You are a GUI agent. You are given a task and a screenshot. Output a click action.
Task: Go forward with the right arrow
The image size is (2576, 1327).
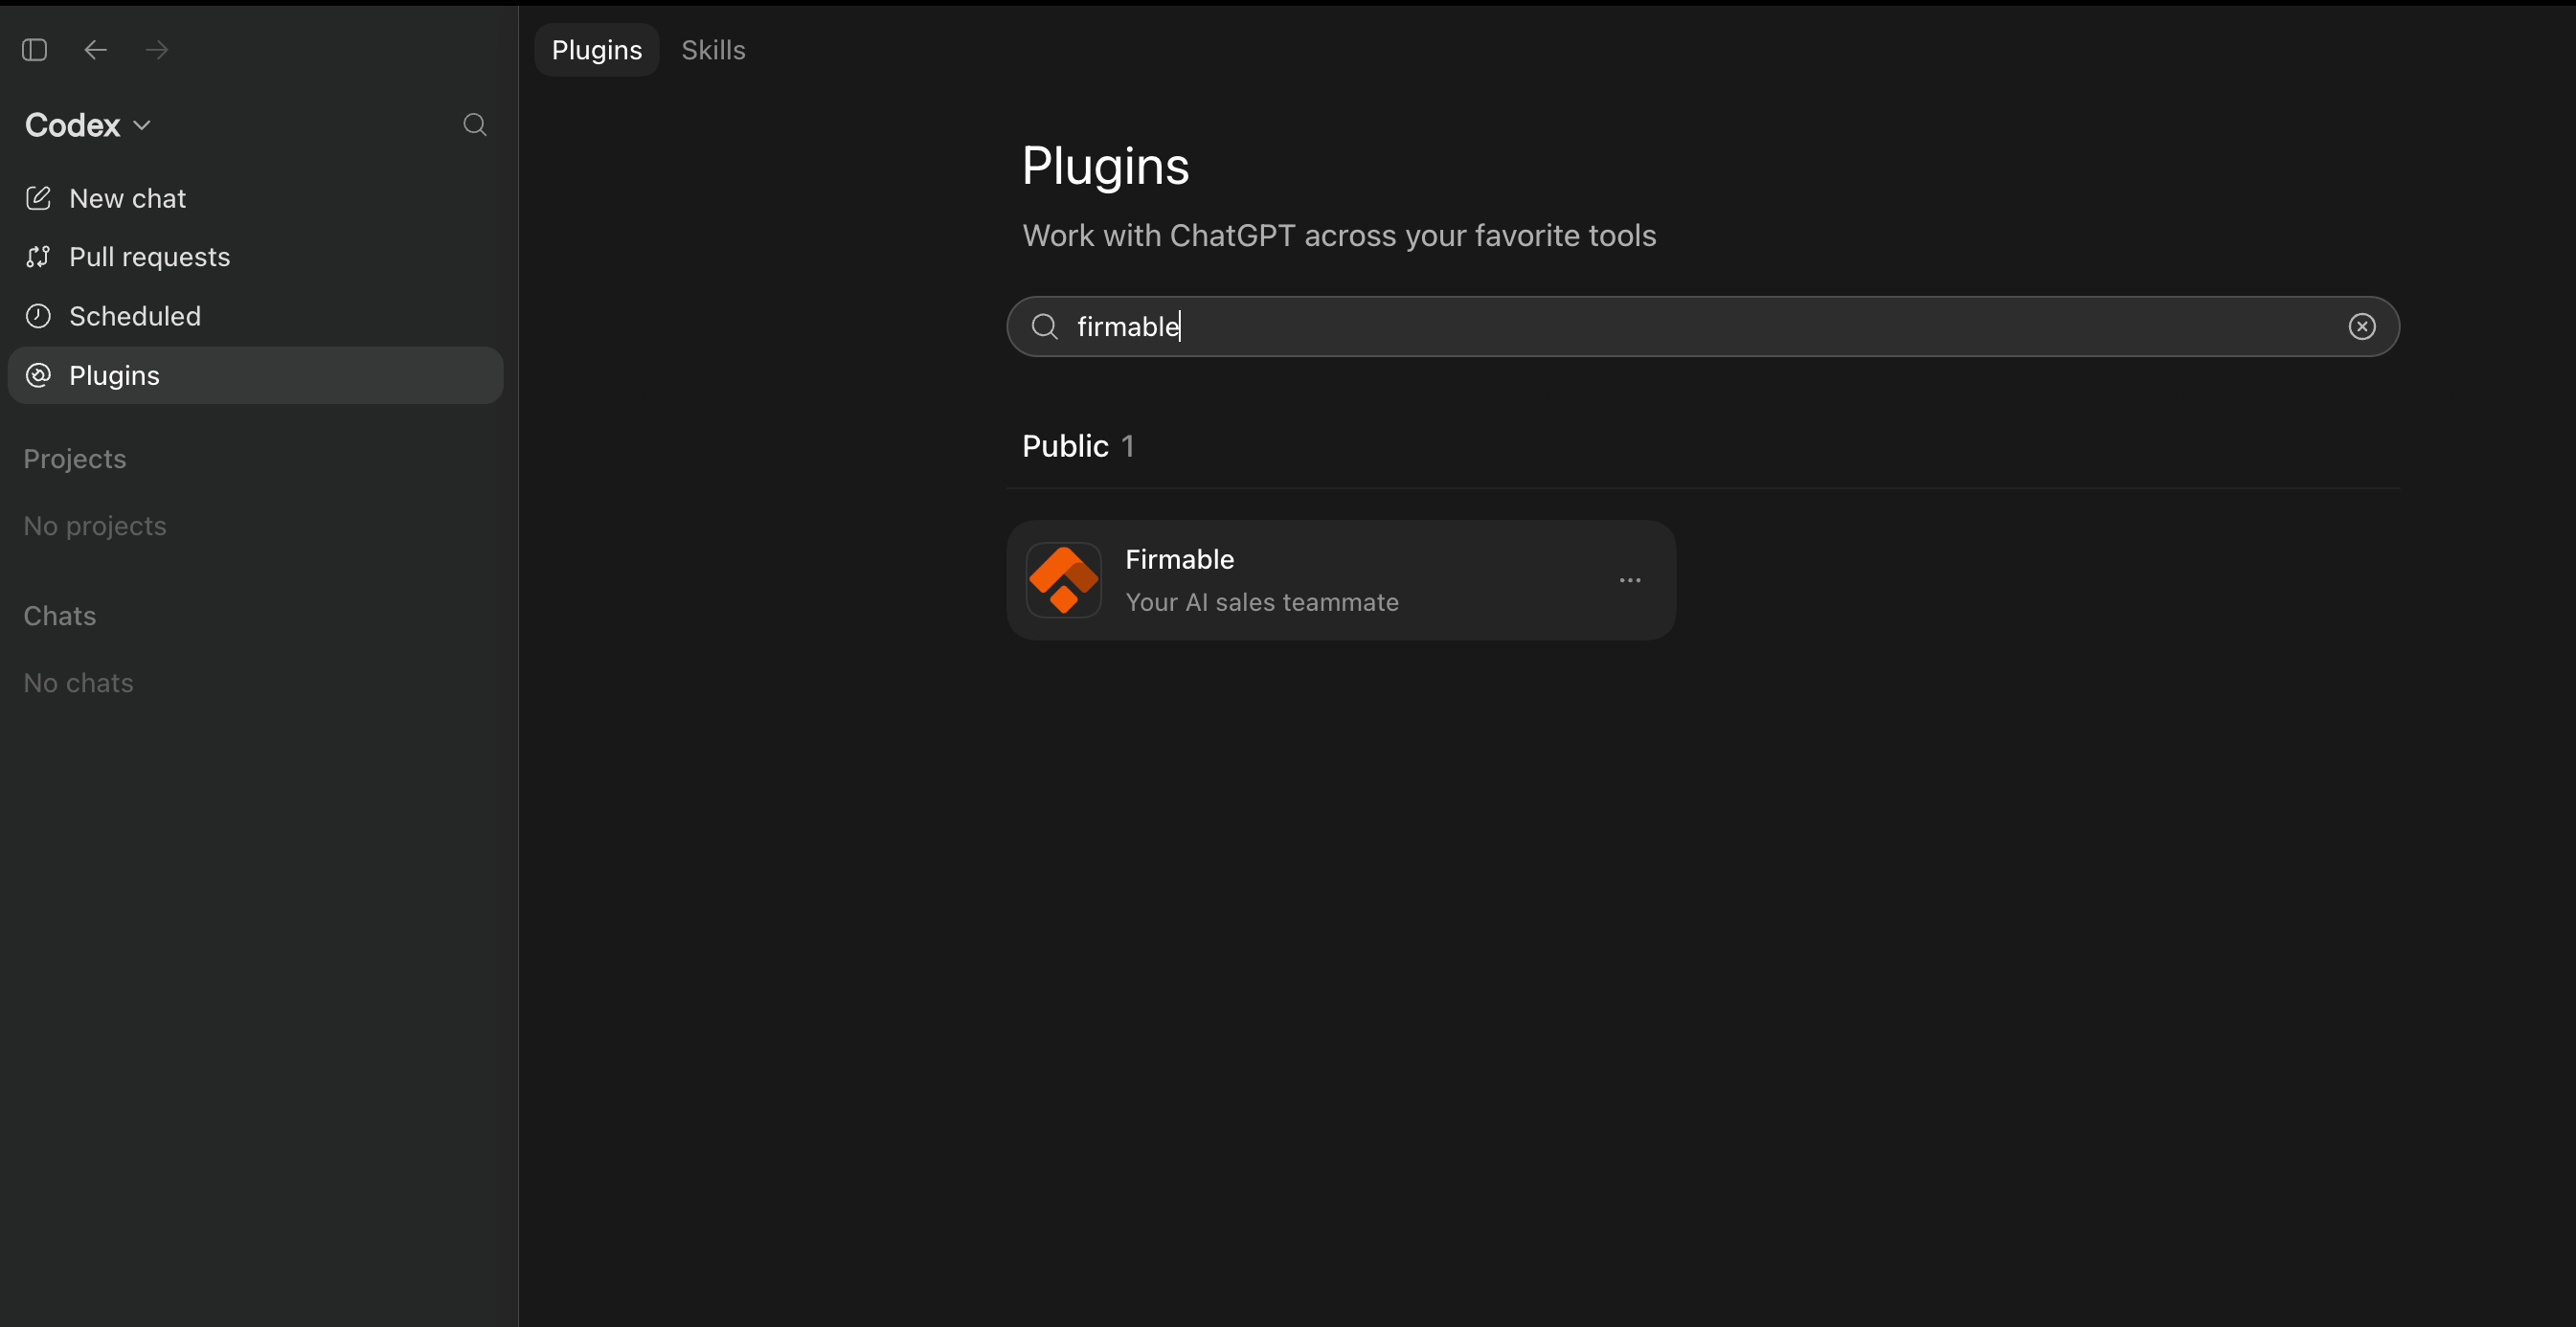click(157, 50)
